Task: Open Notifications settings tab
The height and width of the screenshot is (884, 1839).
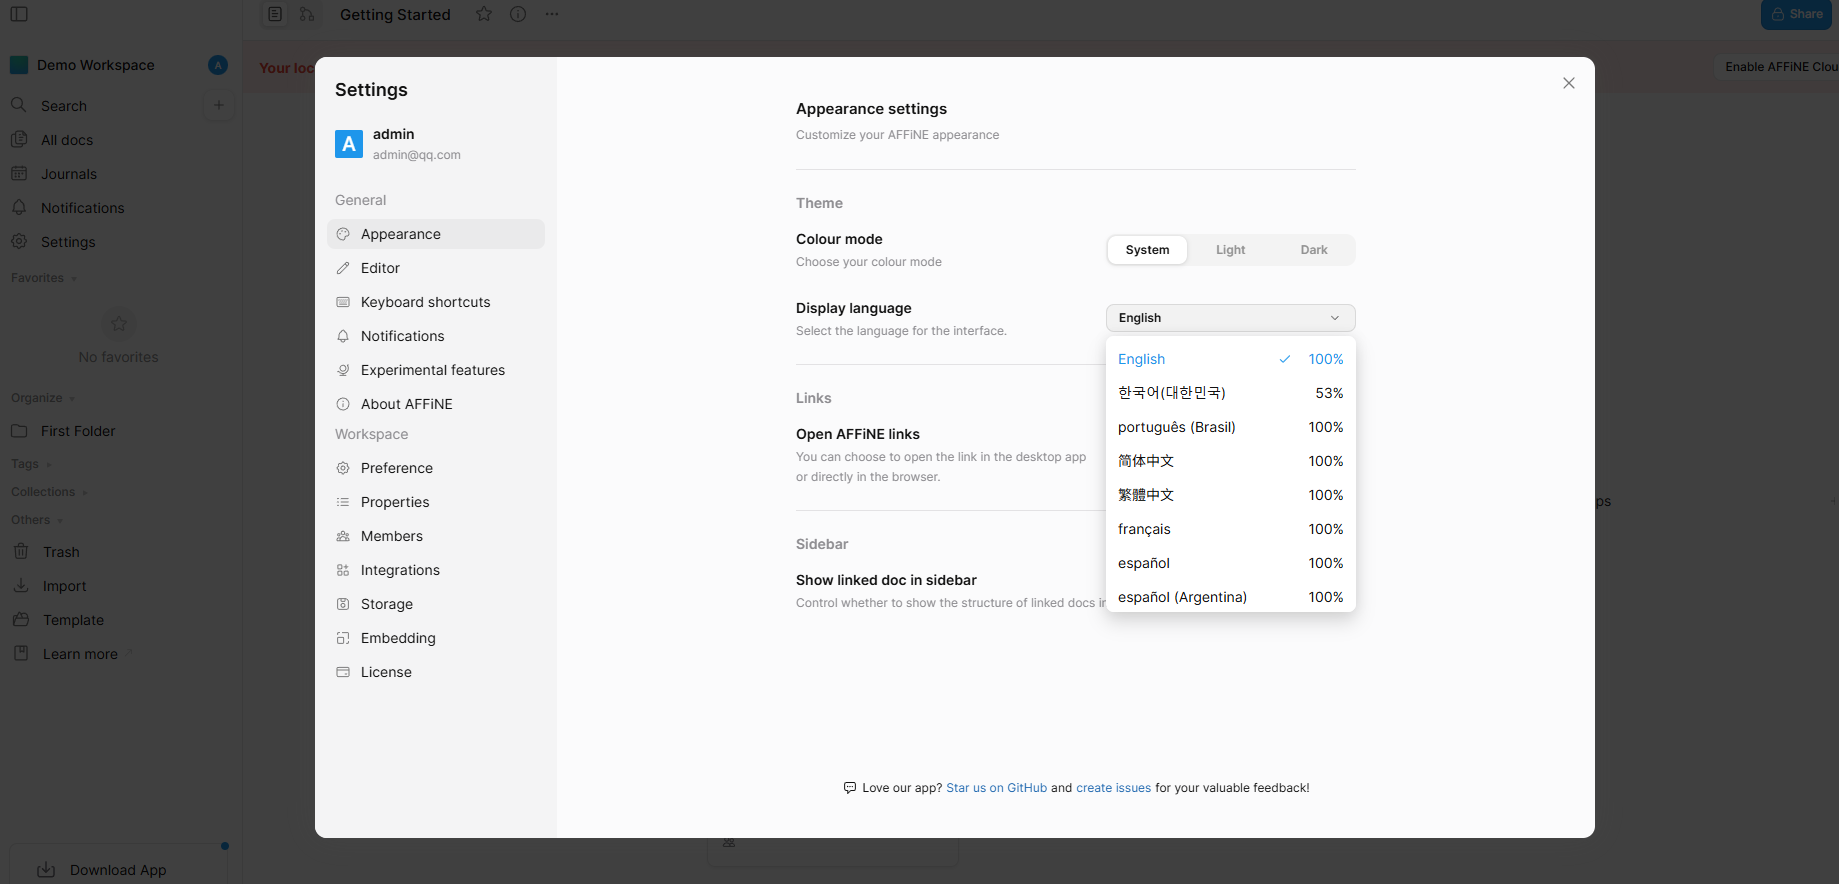Action: point(436,336)
